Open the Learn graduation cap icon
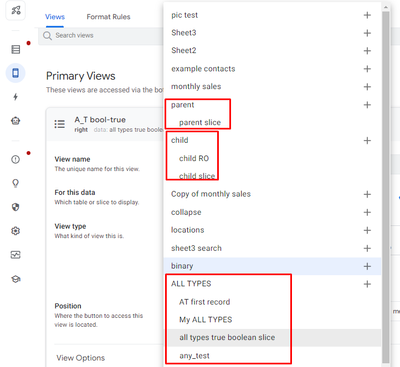The height and width of the screenshot is (367, 400). 16,279
